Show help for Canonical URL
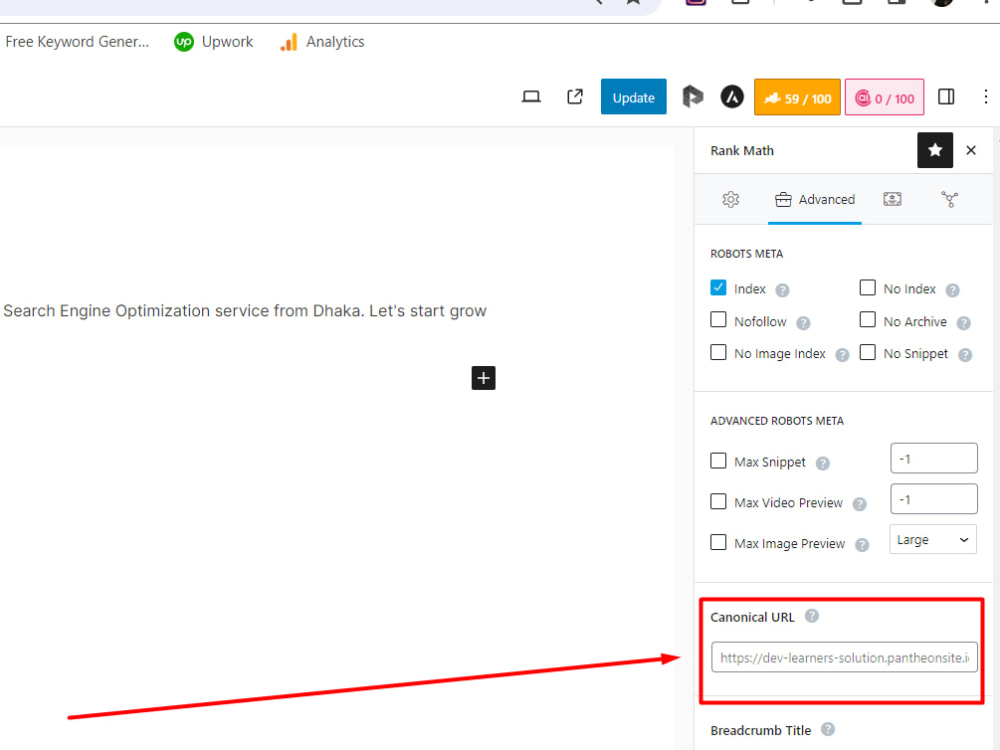 pos(812,616)
